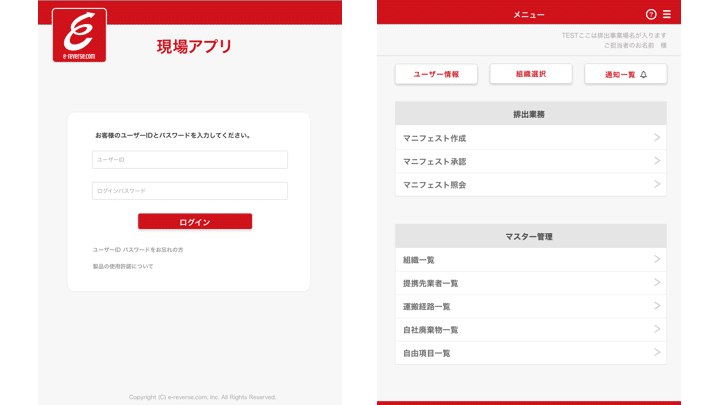Viewport: 720px width, 405px height.
Task: Open the help question mark icon
Action: tap(651, 14)
